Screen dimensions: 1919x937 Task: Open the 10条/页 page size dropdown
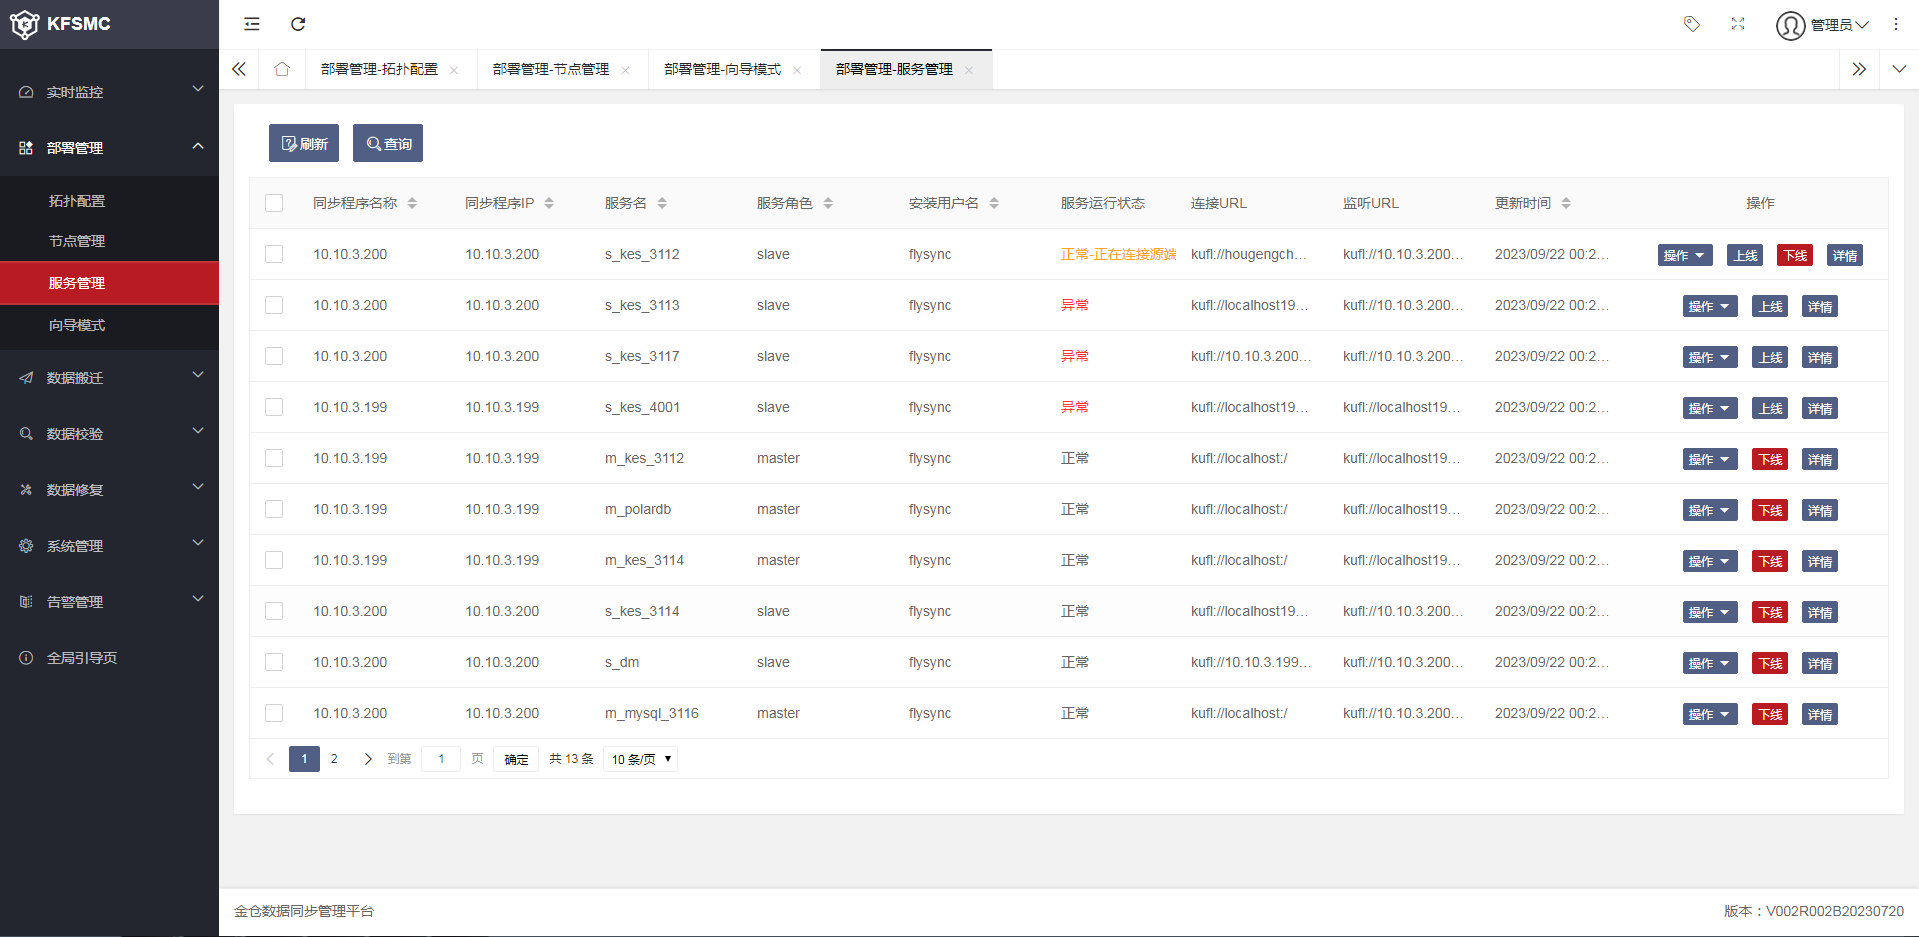coord(640,759)
